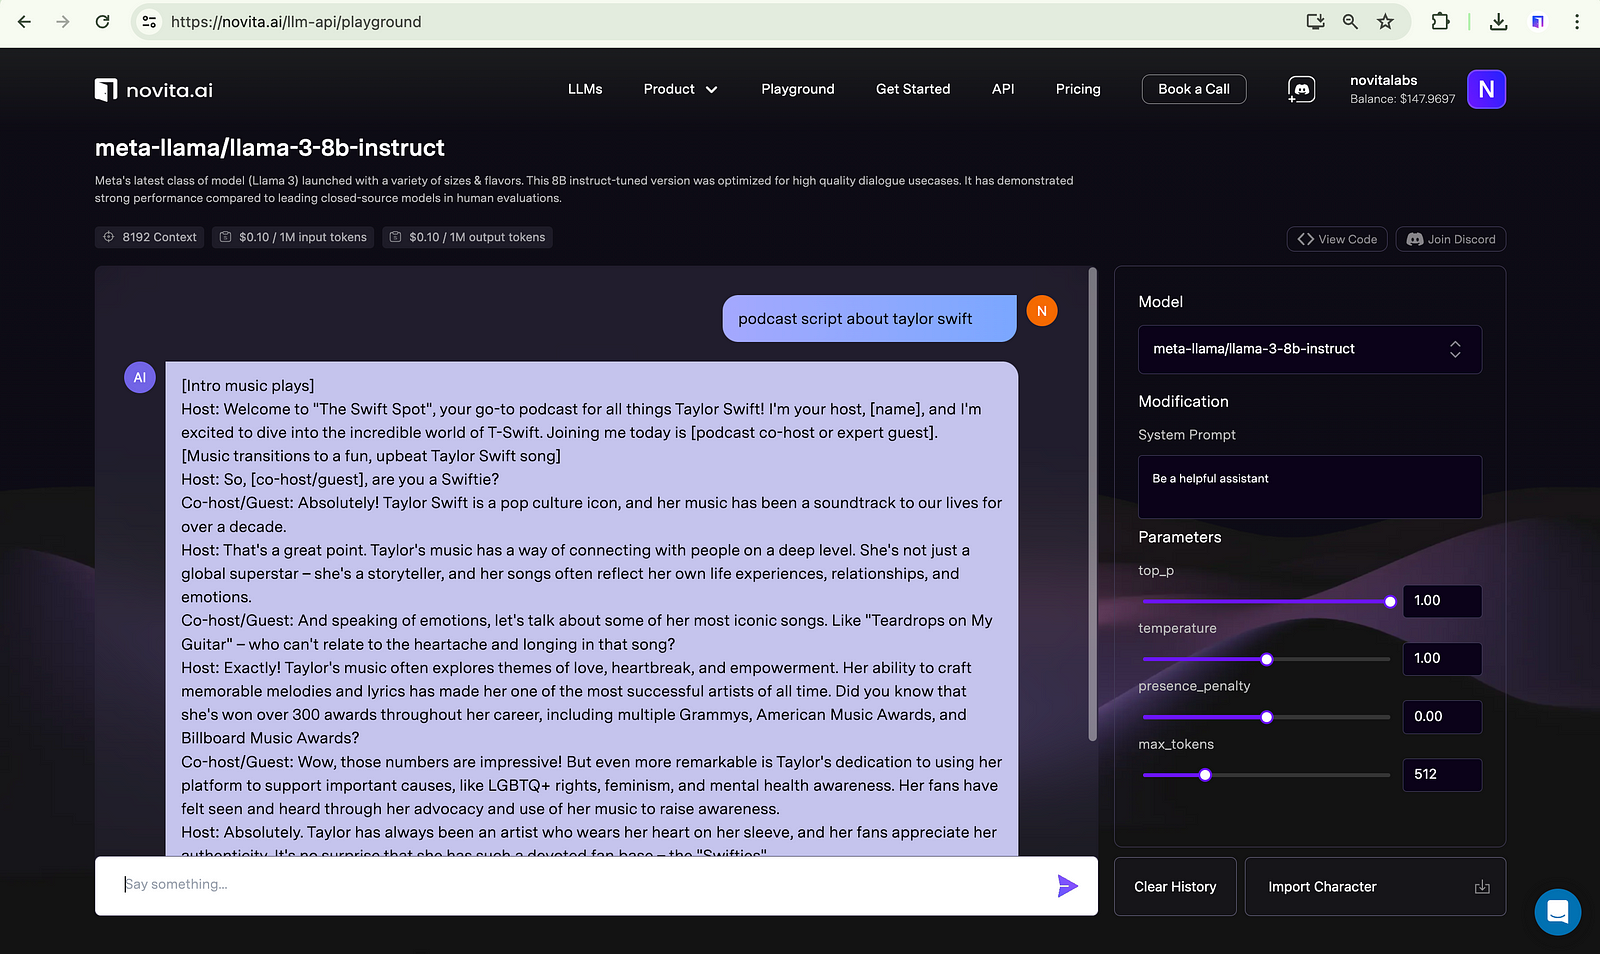Open the Discord icon in header
Screen dimensions: 1600x954
(x=1301, y=90)
